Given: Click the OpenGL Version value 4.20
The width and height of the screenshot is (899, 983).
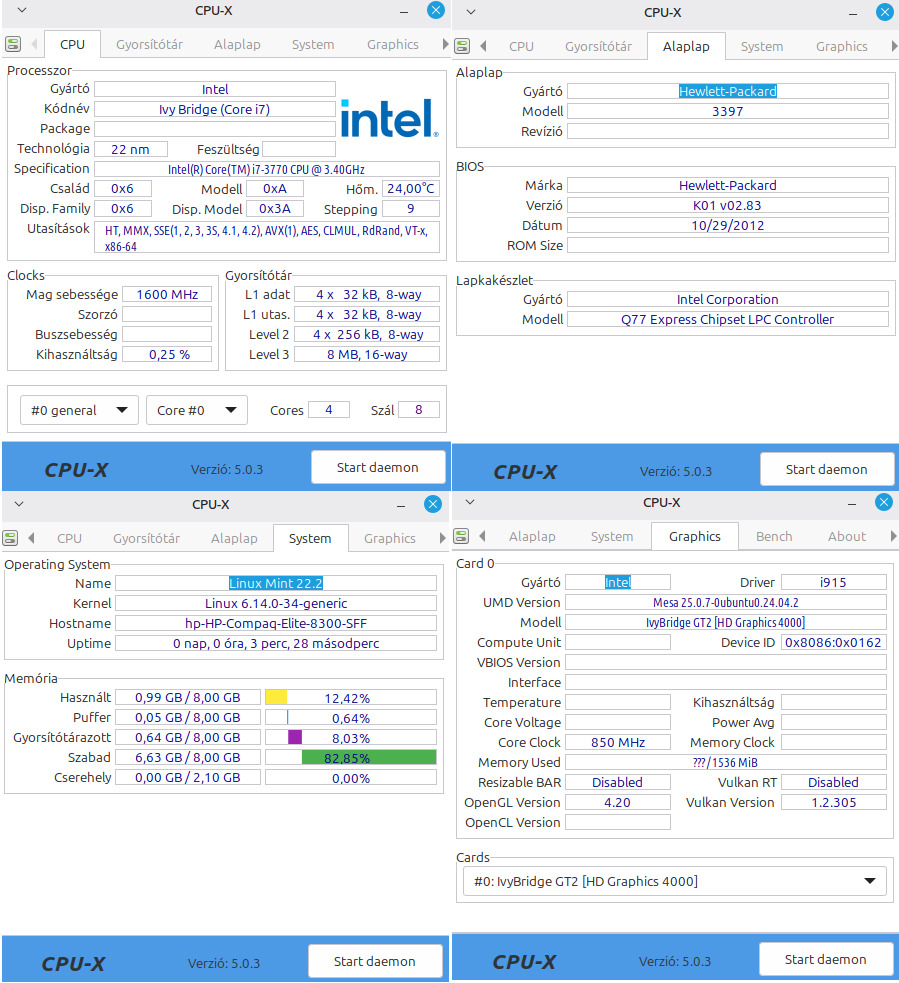Looking at the screenshot, I should (x=618, y=802).
